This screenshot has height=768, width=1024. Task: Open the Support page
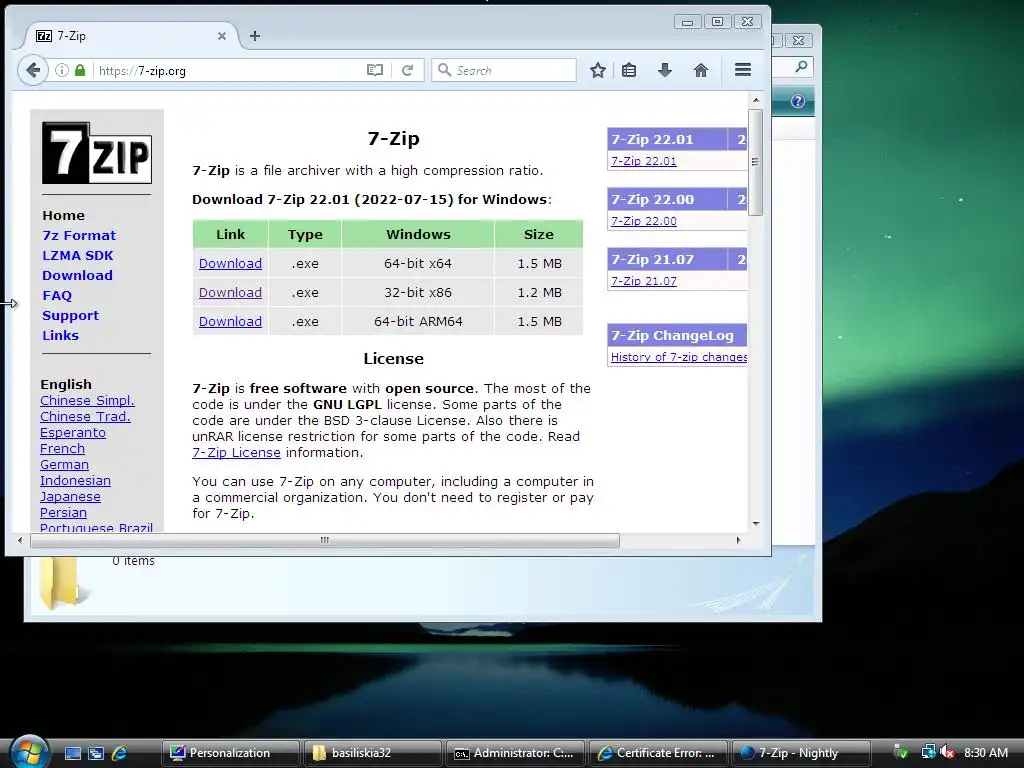click(x=71, y=315)
